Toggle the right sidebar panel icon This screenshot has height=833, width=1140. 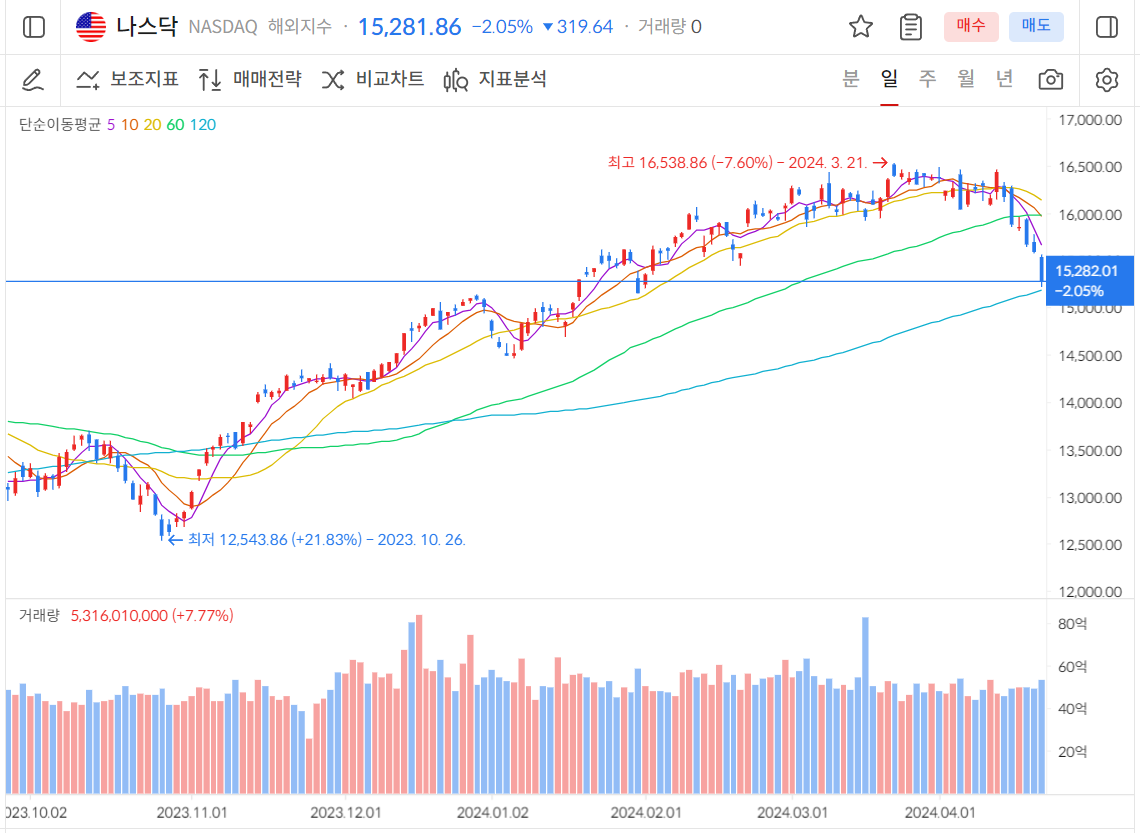(x=1107, y=27)
